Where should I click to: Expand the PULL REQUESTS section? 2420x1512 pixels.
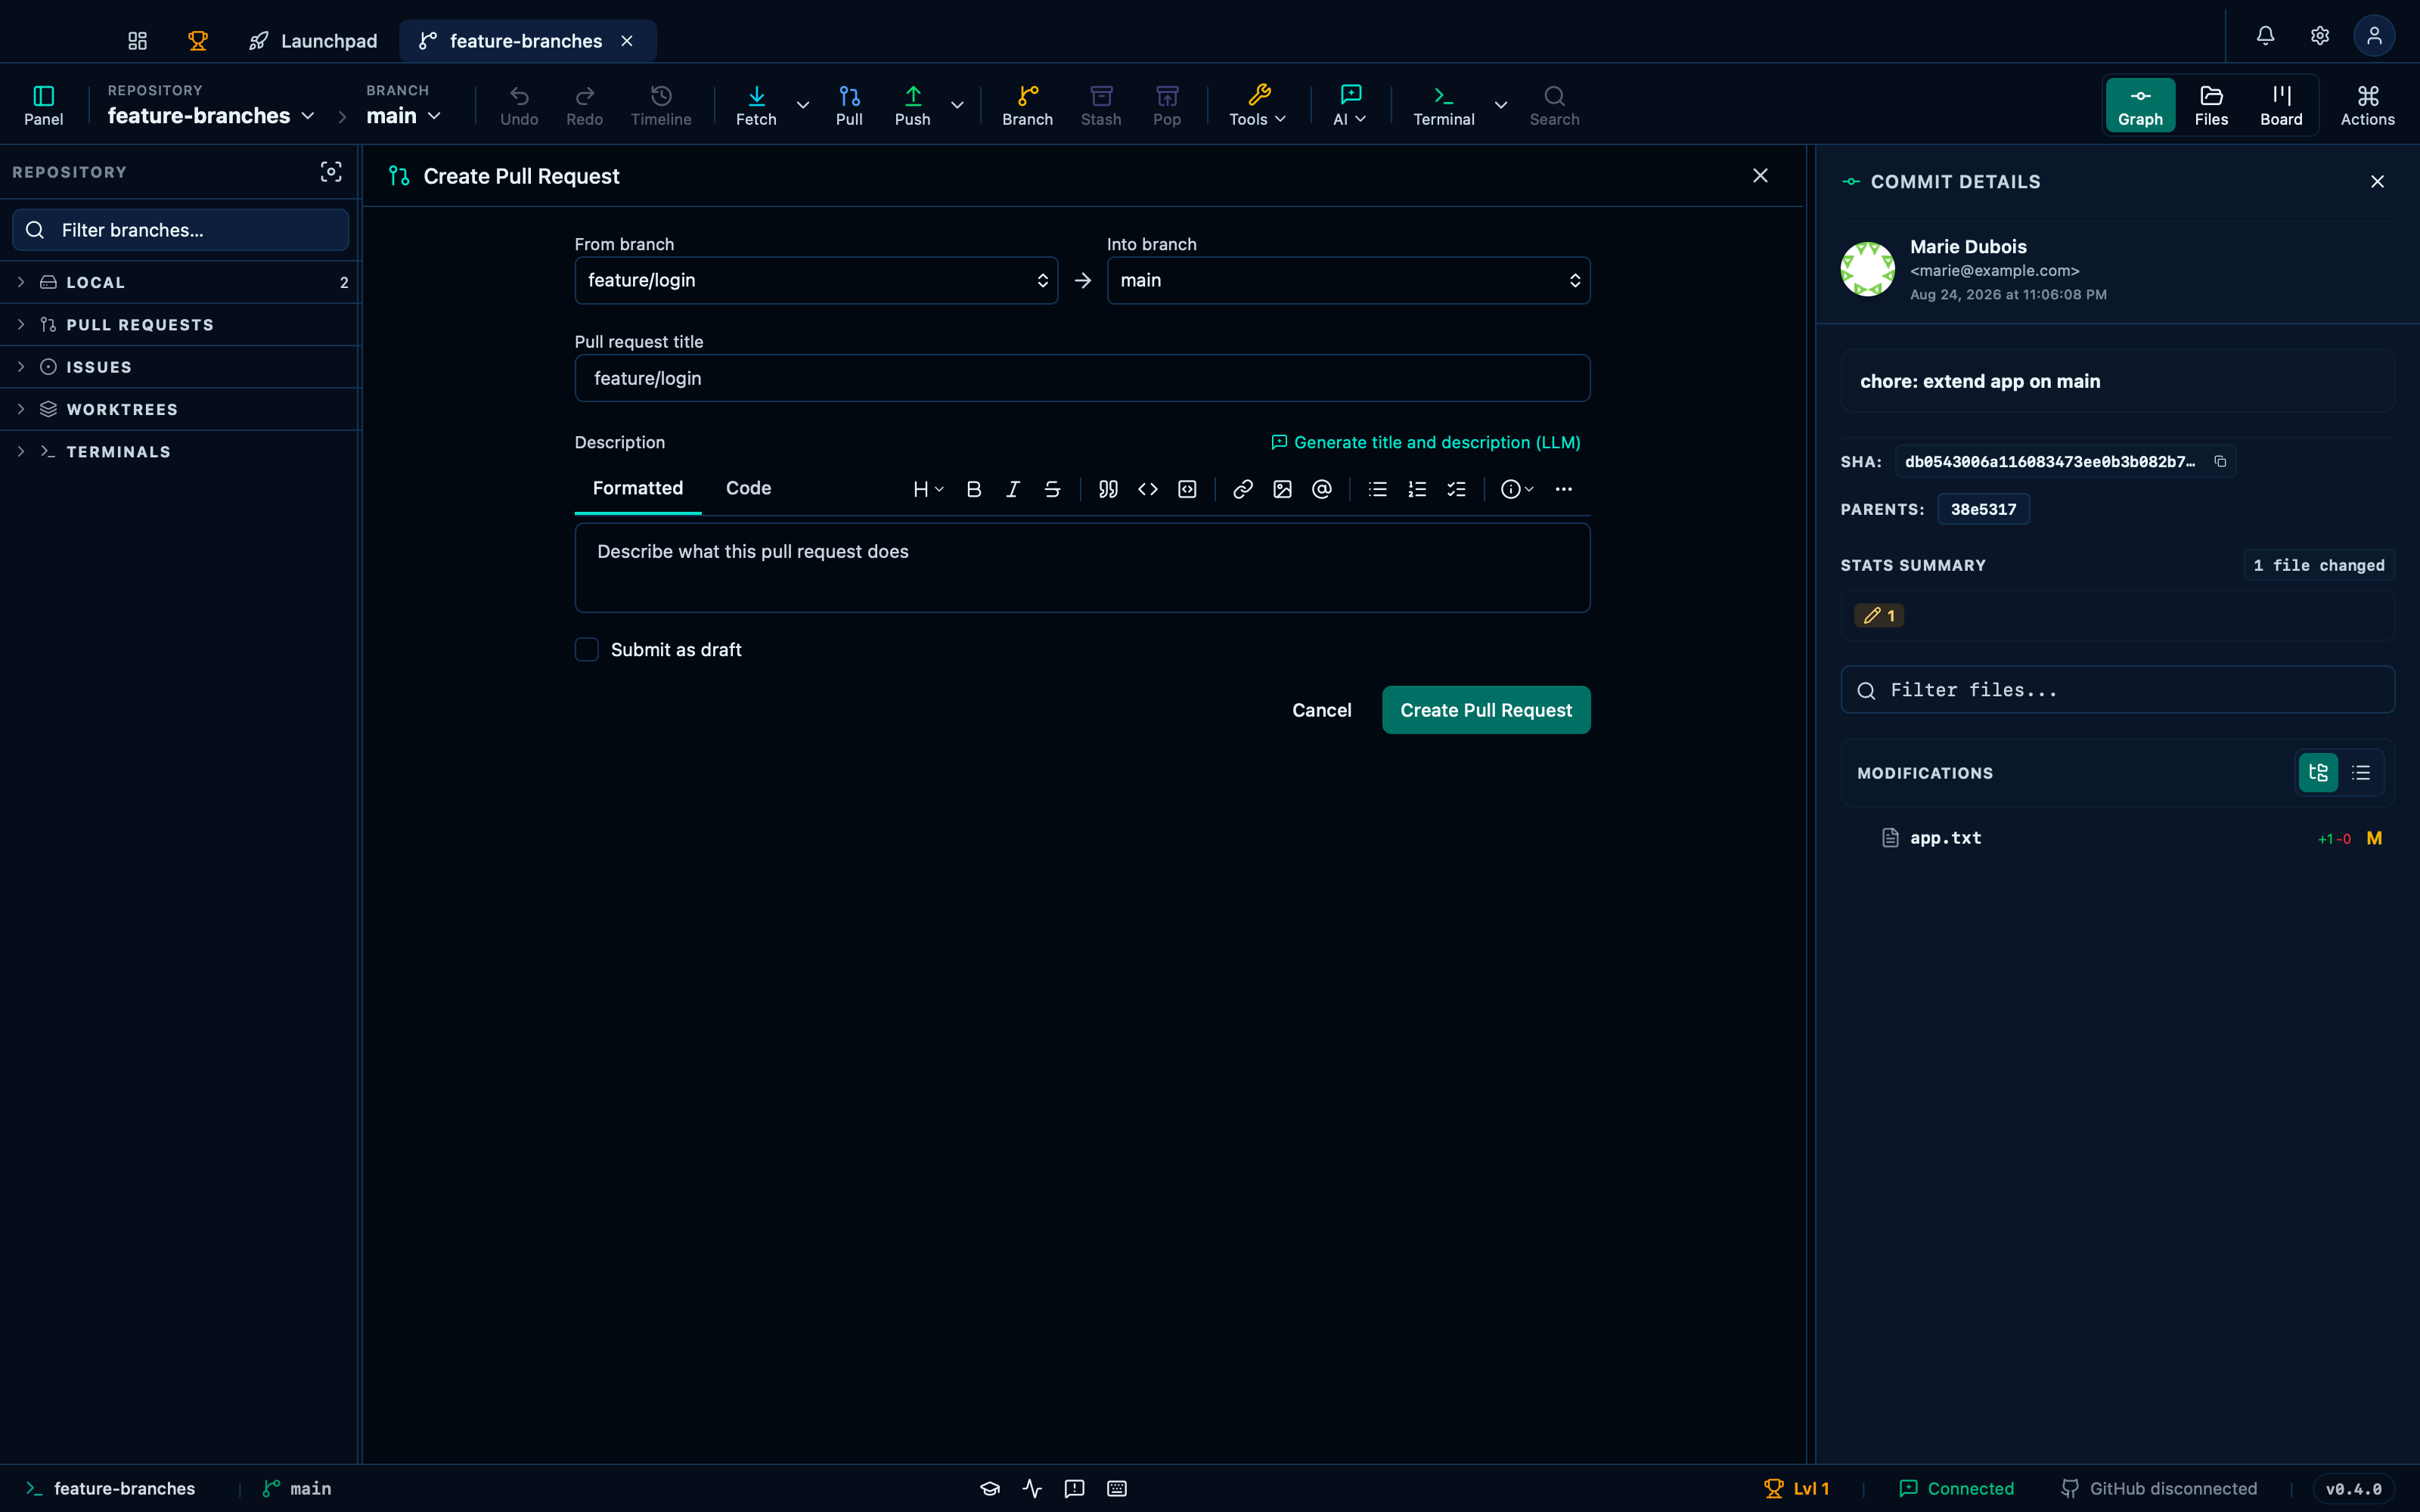(180, 325)
